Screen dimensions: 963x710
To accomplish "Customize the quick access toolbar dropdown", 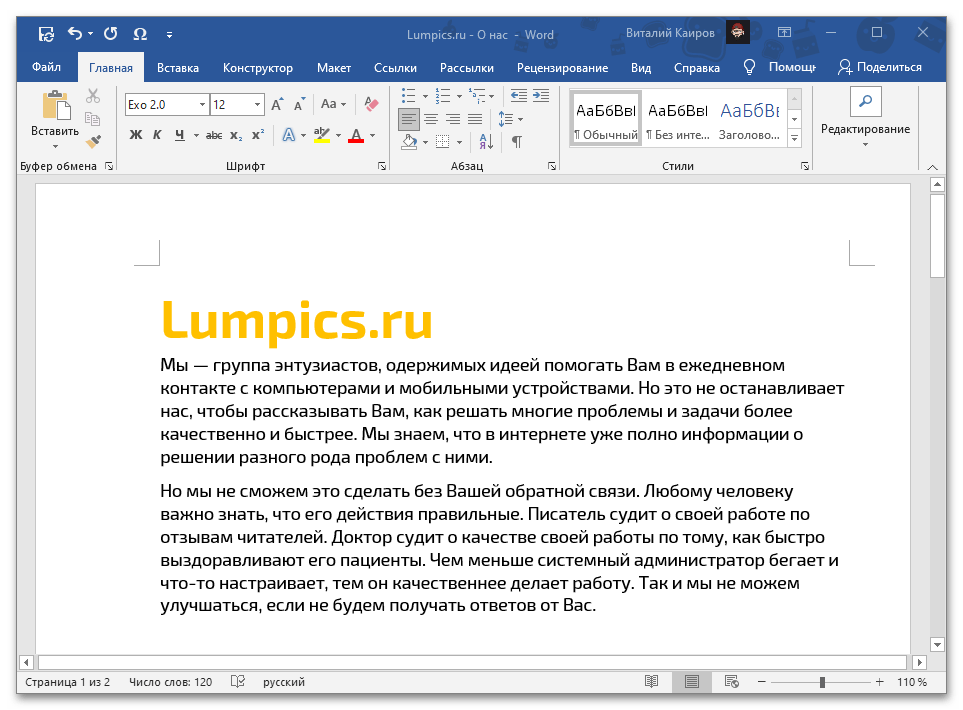I will pyautogui.click(x=169, y=35).
